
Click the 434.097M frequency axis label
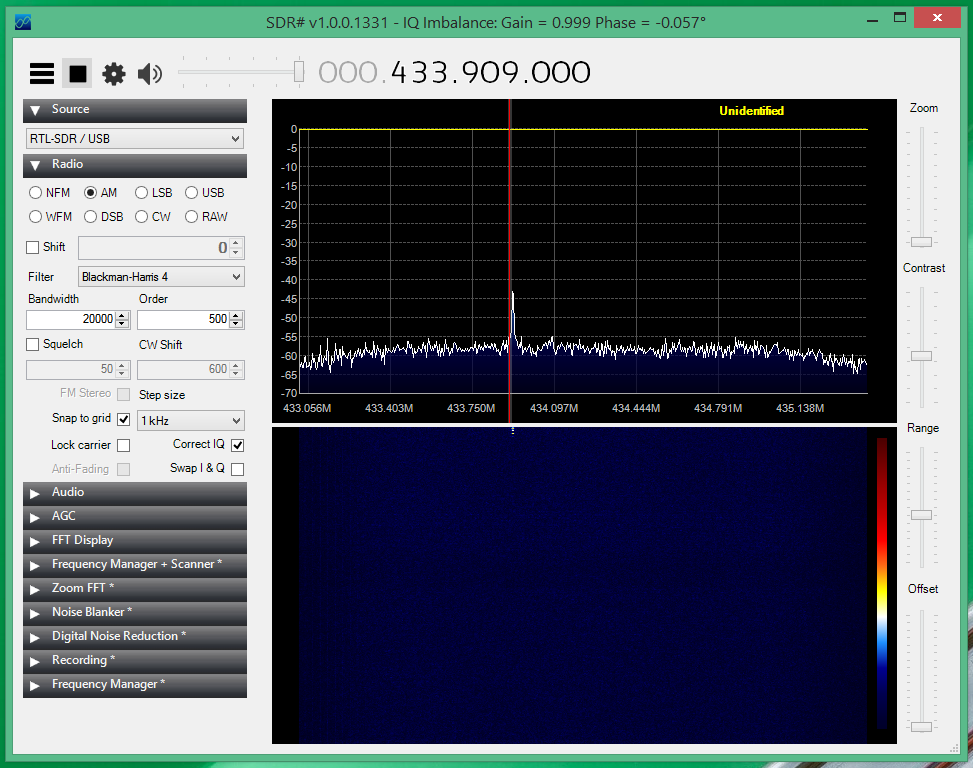pos(554,408)
